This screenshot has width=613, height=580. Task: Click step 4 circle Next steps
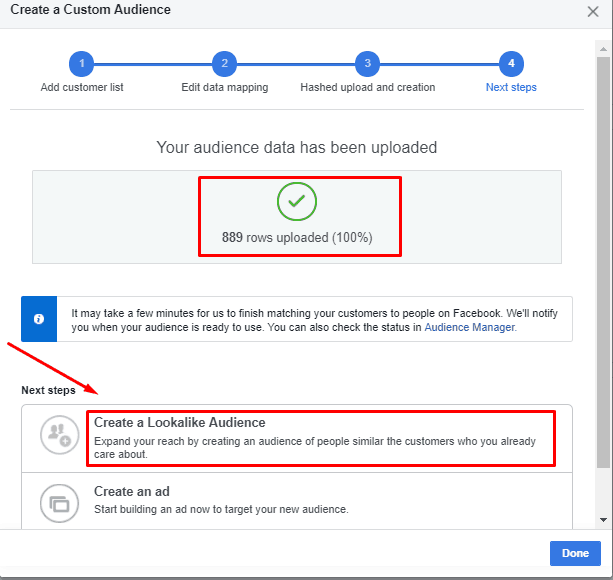(511, 64)
